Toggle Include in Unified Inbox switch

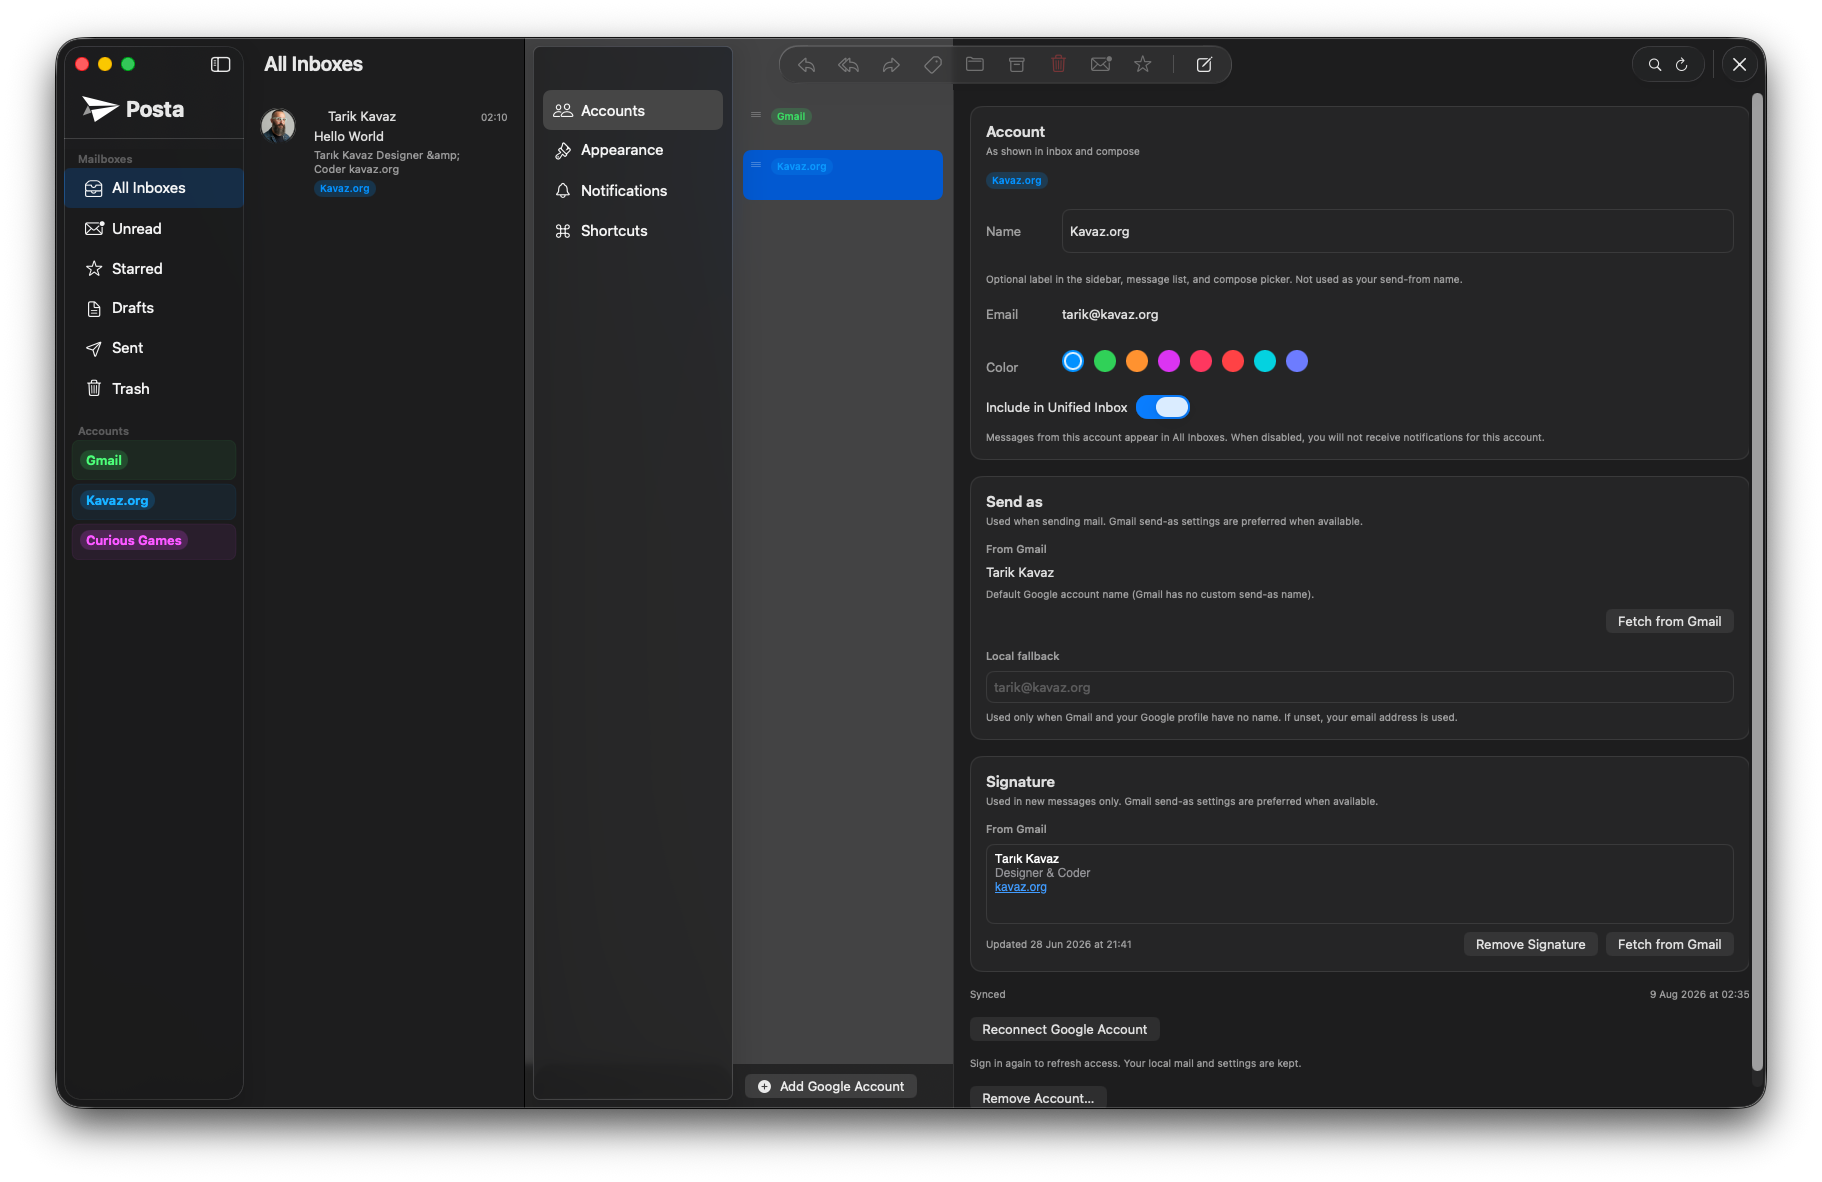point(1163,407)
